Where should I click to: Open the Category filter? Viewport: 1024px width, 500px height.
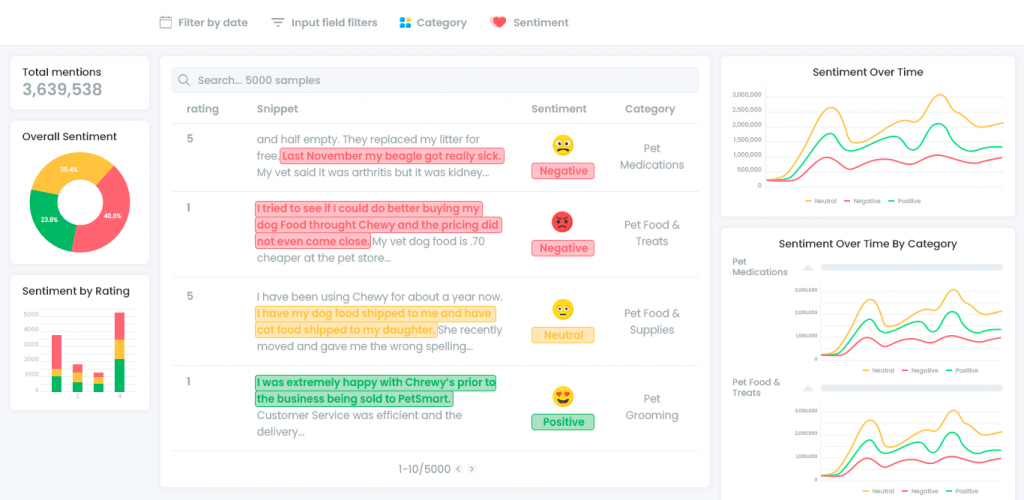(433, 22)
